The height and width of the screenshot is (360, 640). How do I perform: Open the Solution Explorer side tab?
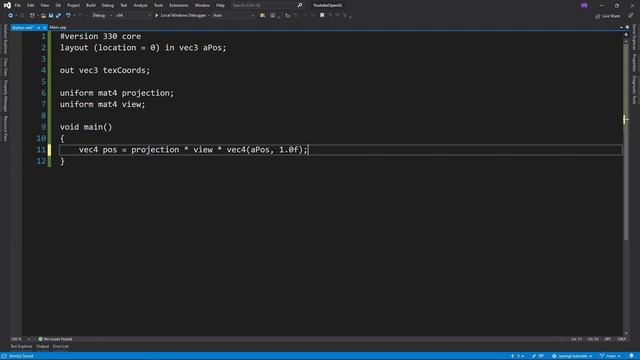click(x=5, y=39)
